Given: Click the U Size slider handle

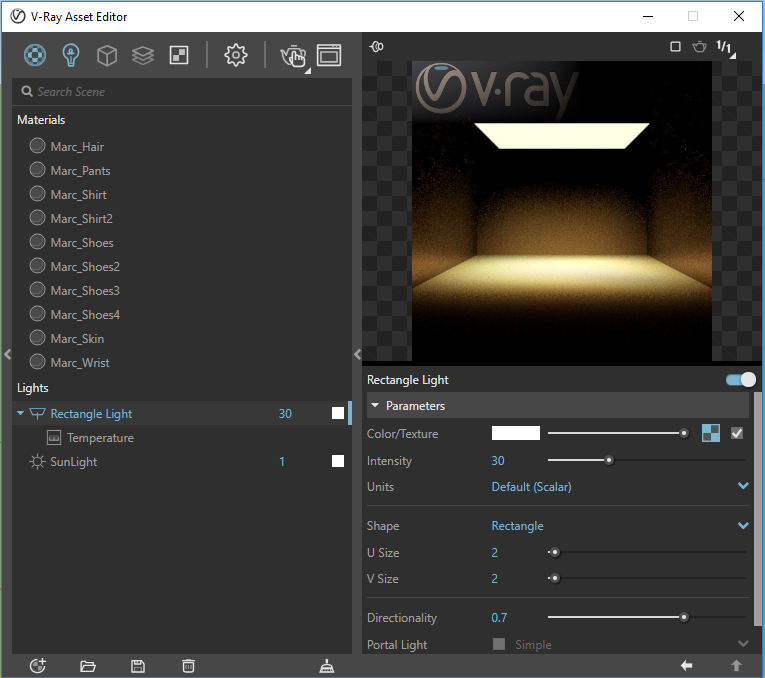Looking at the screenshot, I should [555, 552].
